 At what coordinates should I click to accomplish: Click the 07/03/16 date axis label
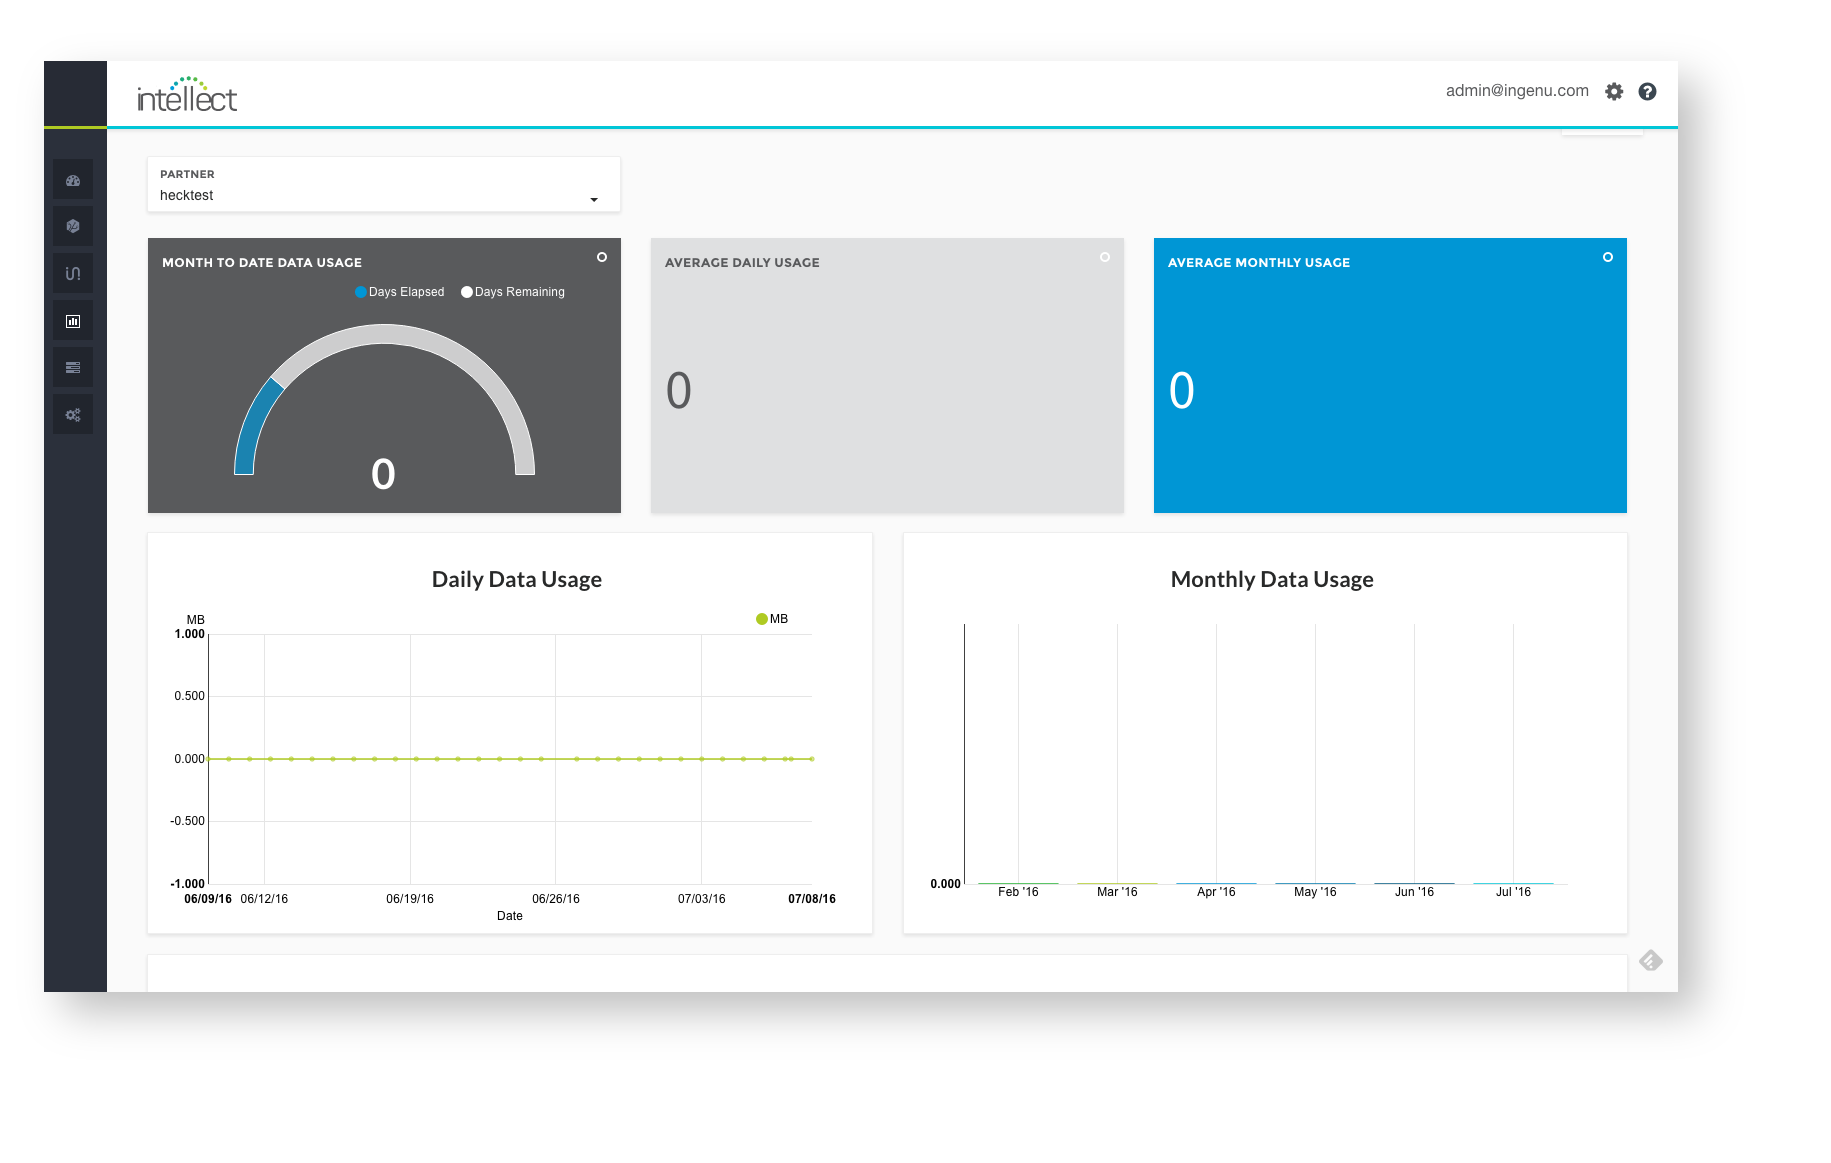pos(702,899)
